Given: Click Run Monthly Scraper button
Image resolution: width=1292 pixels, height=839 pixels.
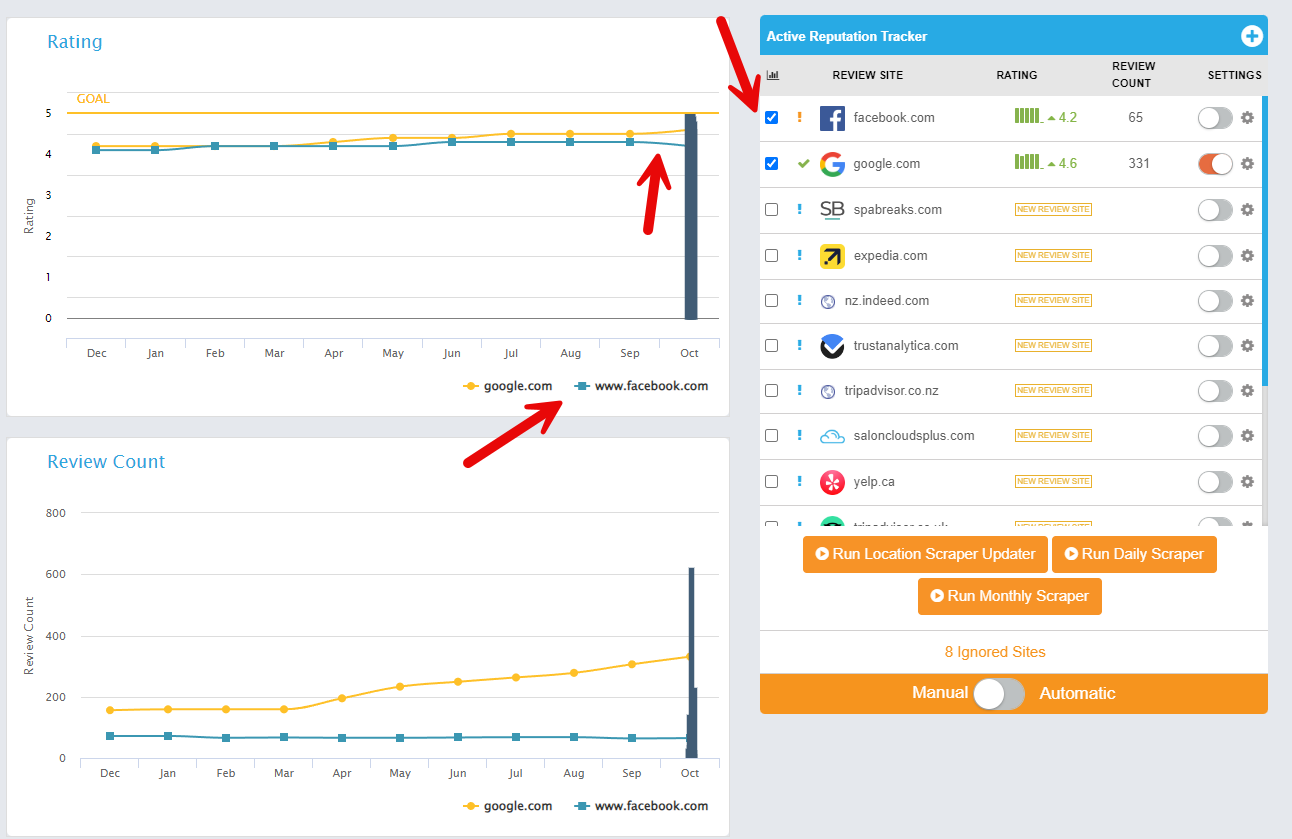Looking at the screenshot, I should coord(1009,596).
